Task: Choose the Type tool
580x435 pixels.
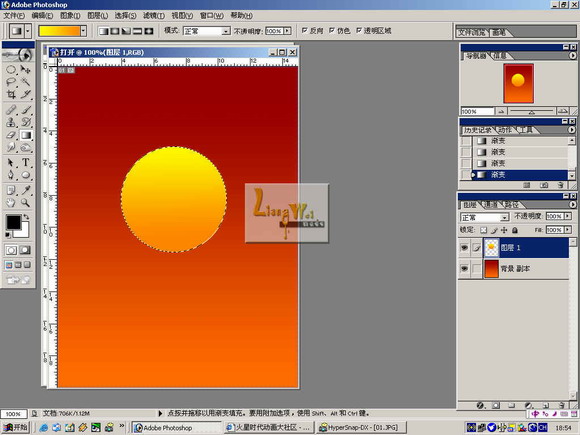Action: [x=25, y=162]
